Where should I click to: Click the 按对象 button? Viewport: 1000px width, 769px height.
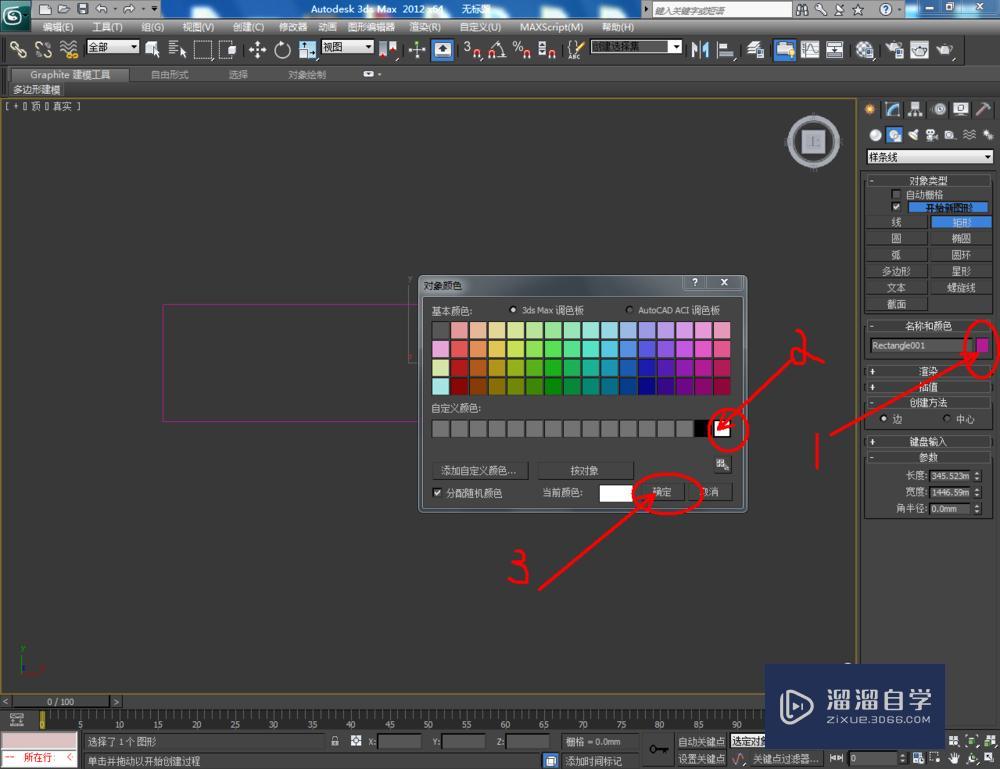(585, 471)
